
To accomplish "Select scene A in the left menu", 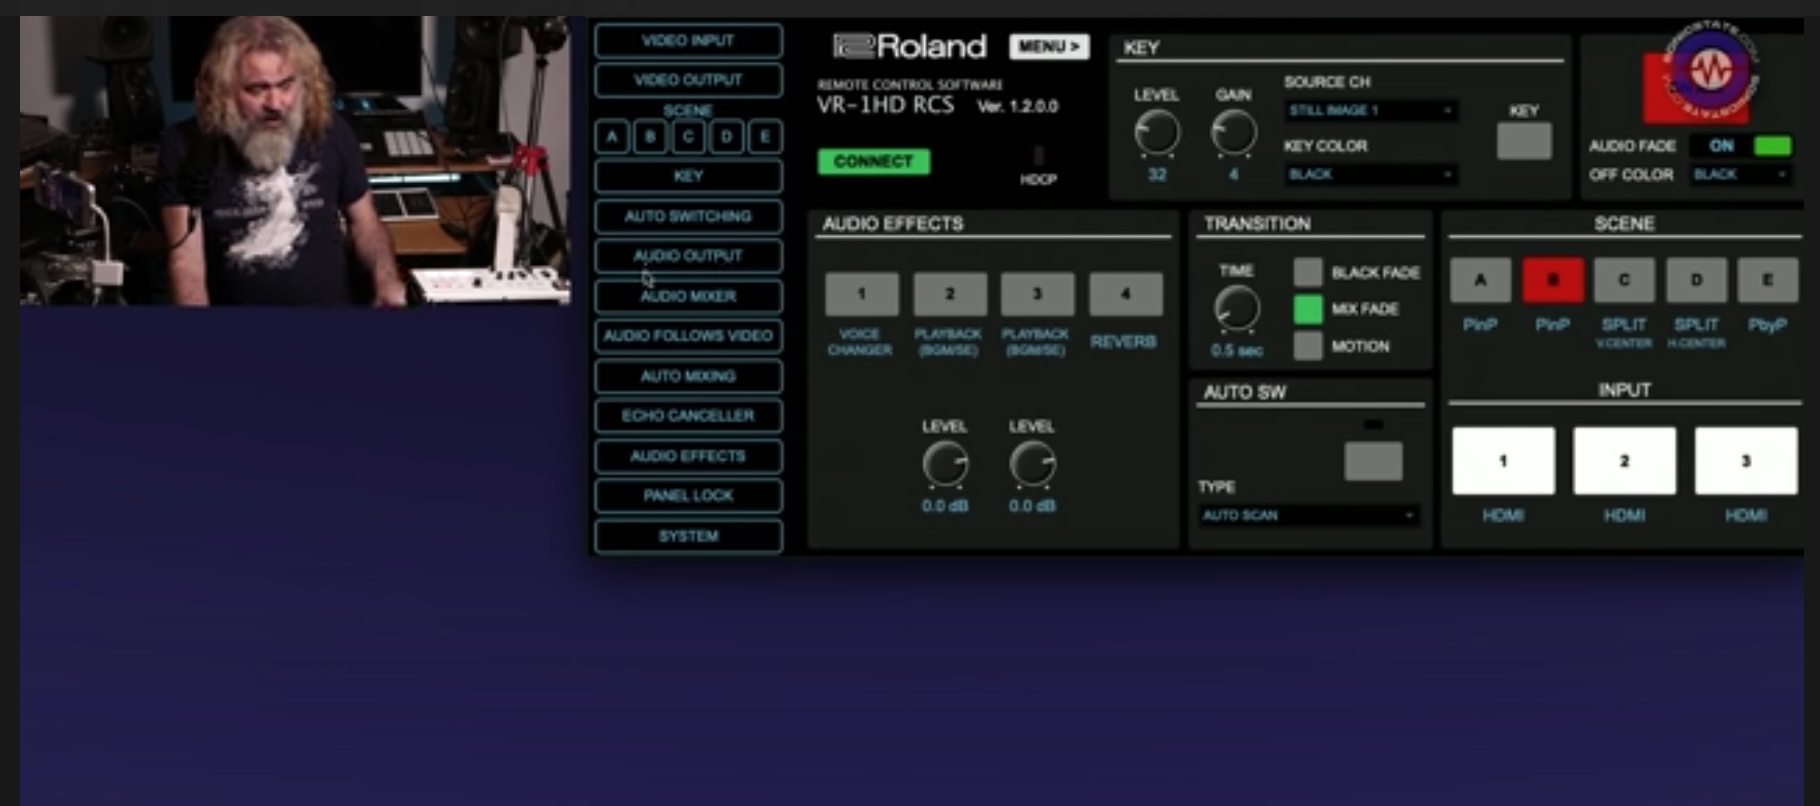I will [x=612, y=137].
